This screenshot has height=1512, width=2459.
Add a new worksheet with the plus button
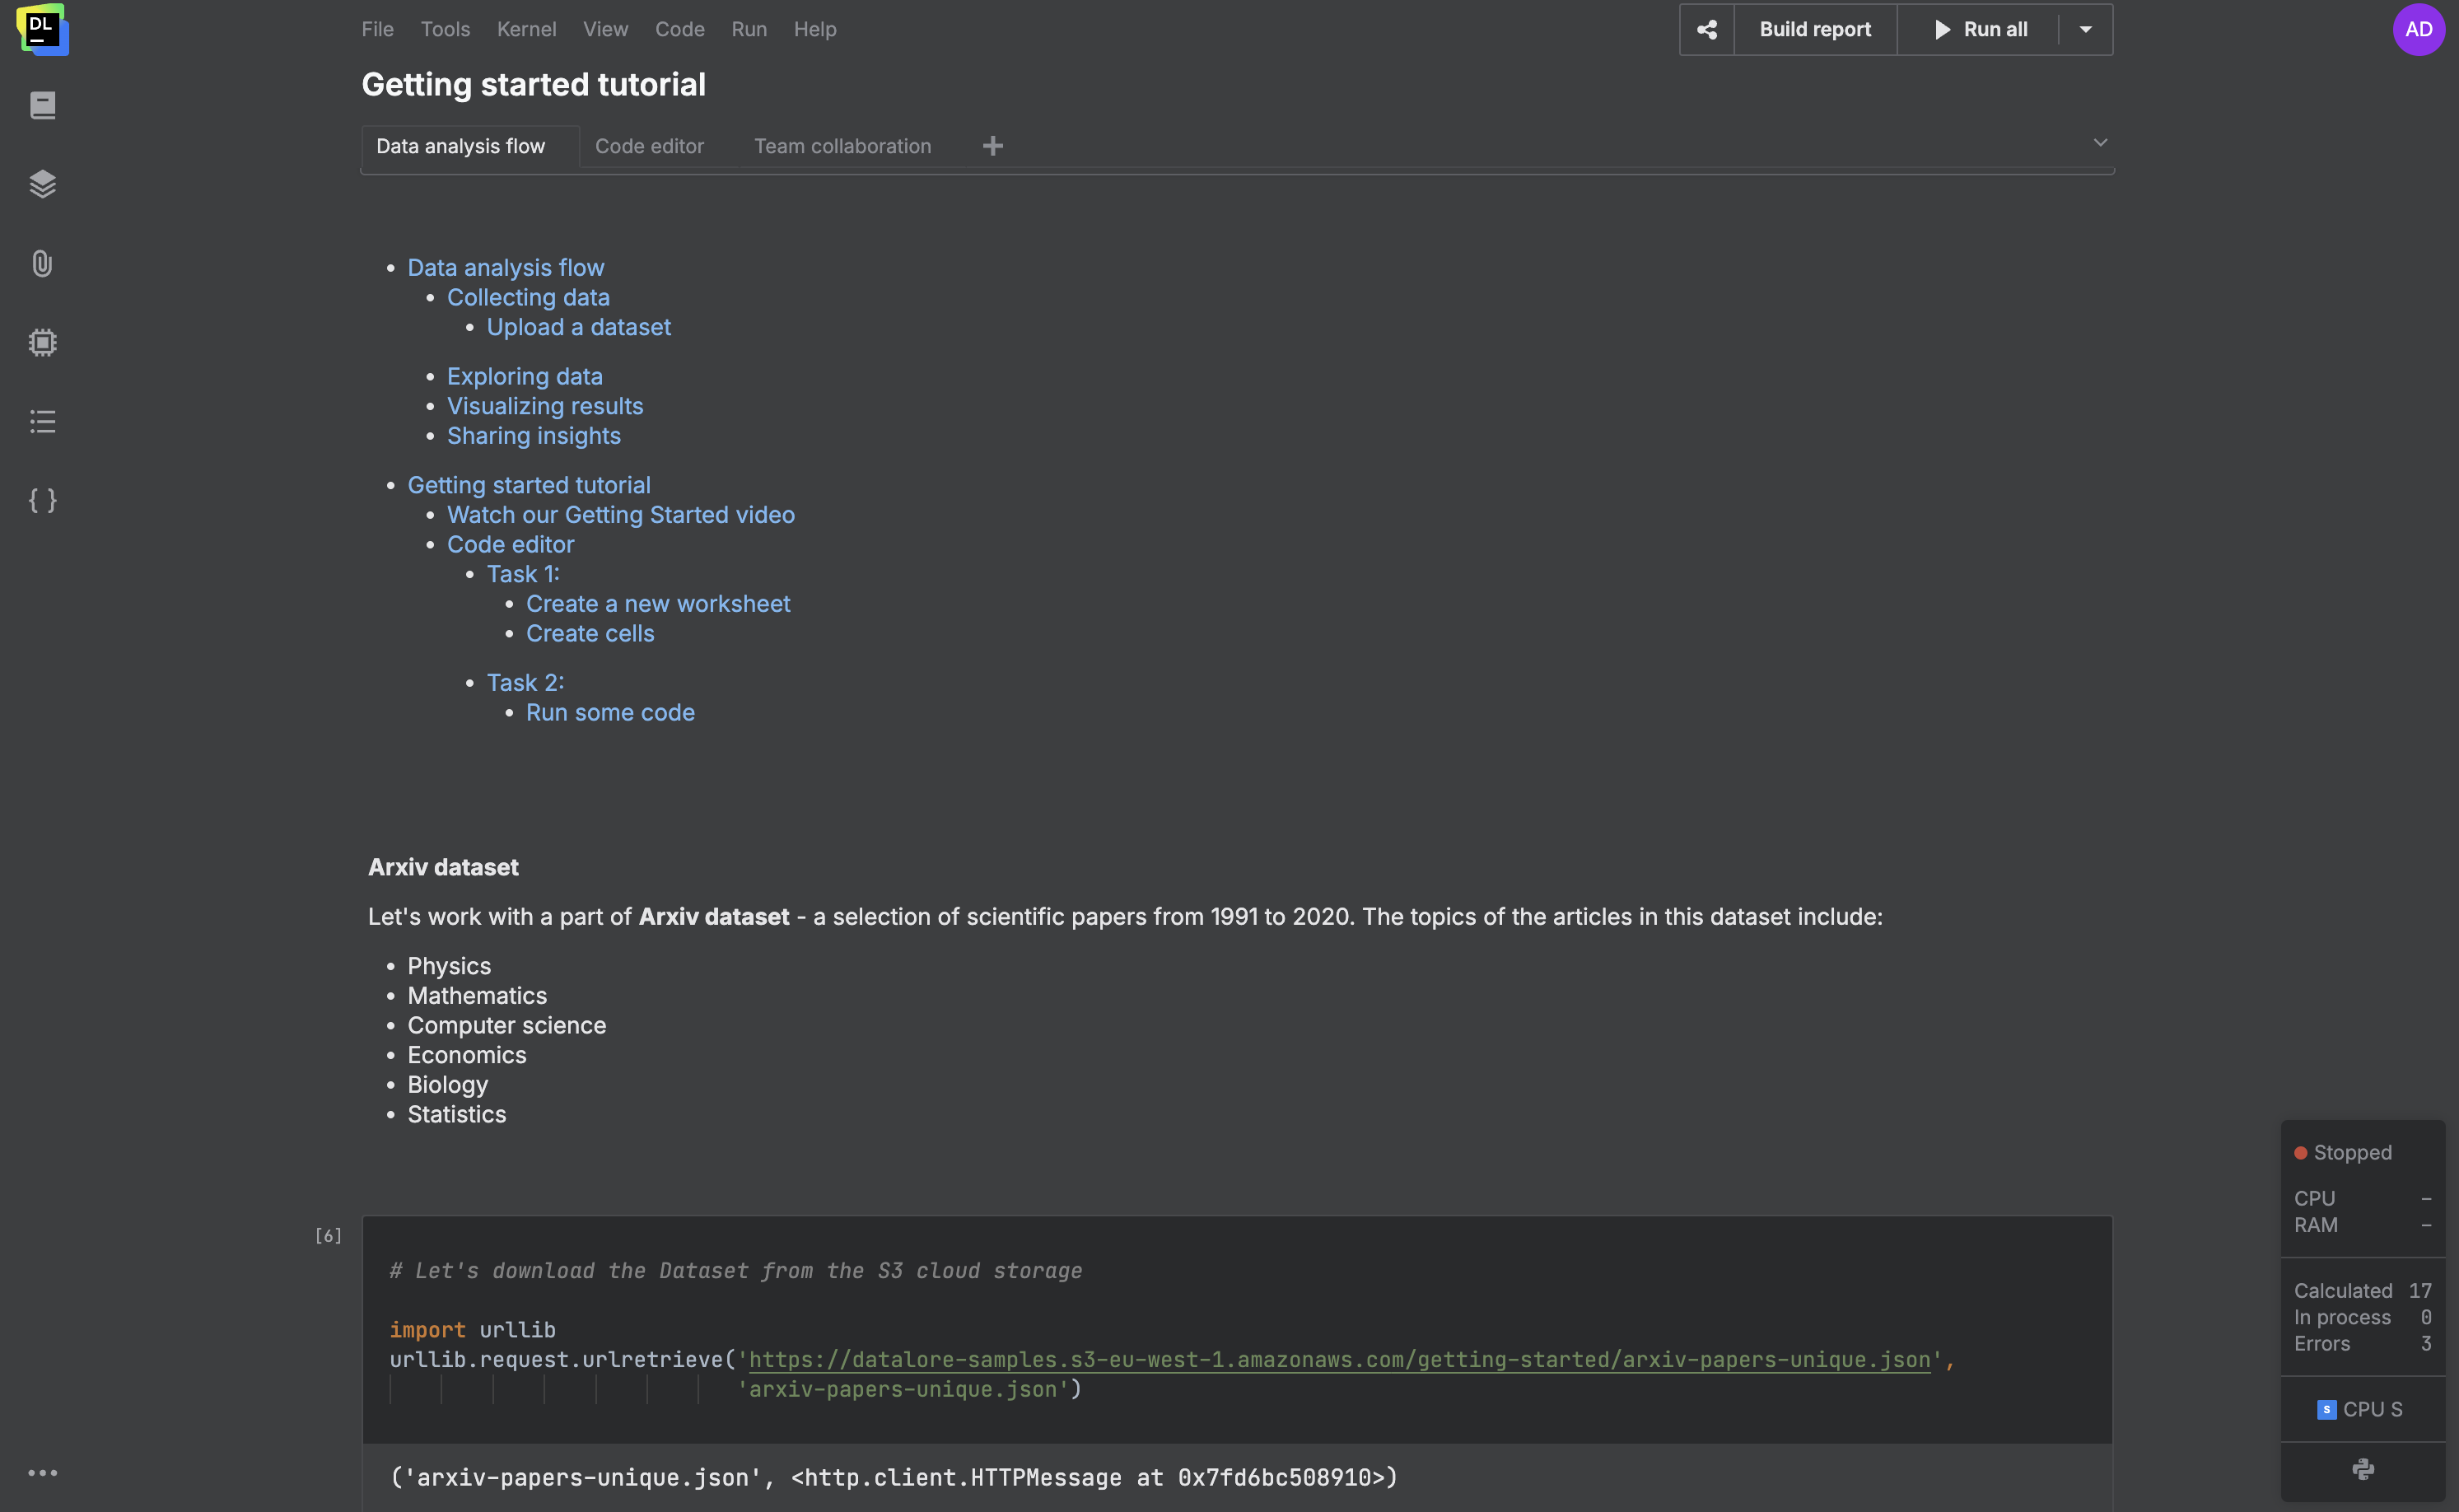pos(992,146)
